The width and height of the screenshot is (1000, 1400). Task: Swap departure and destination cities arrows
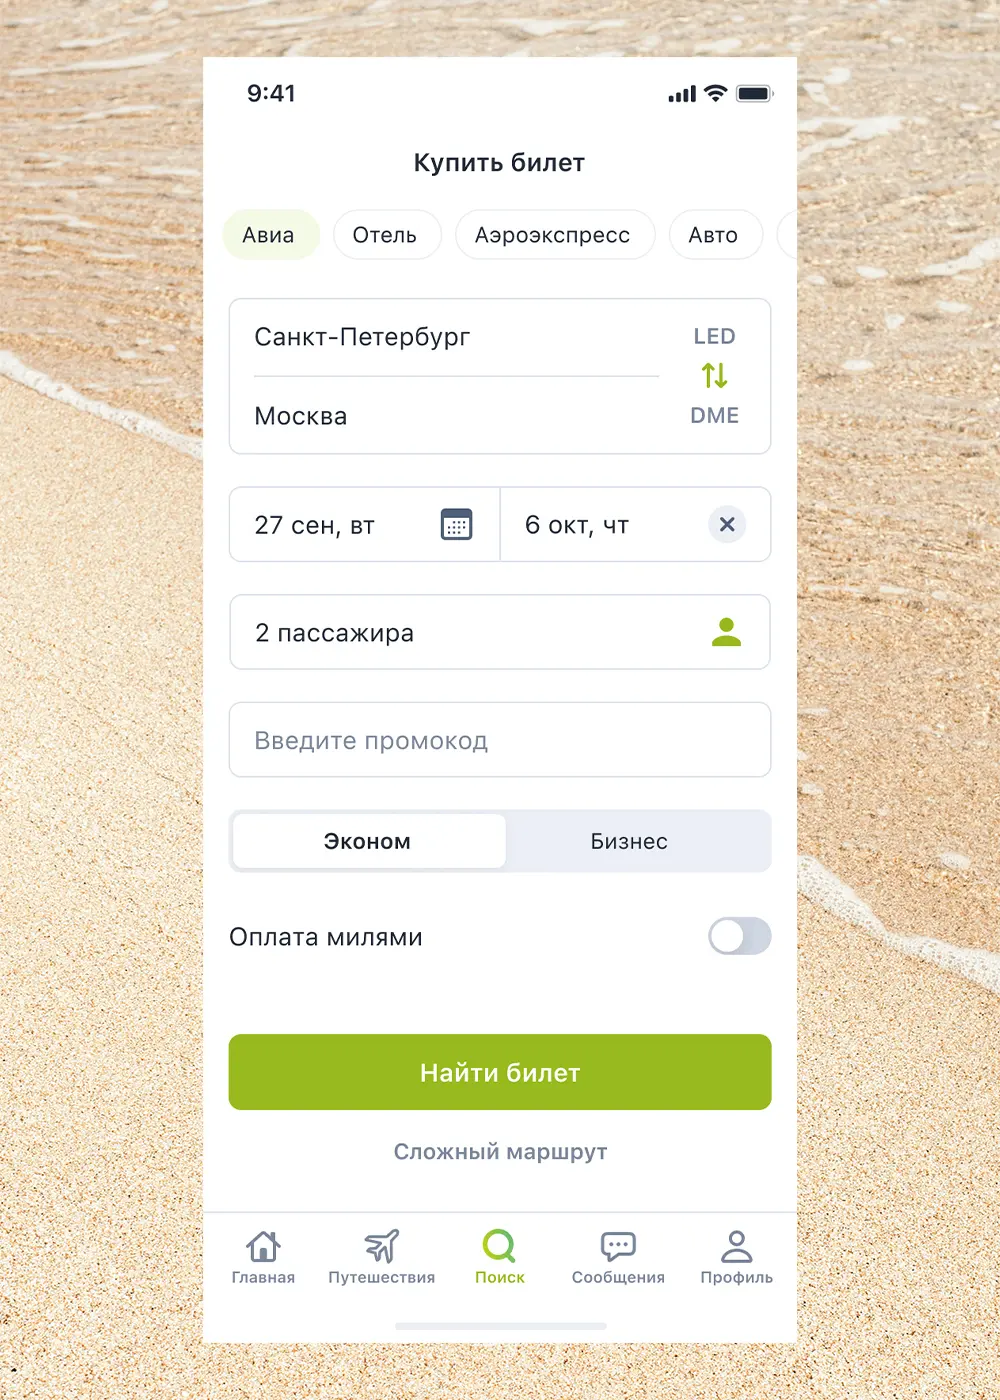tap(714, 376)
